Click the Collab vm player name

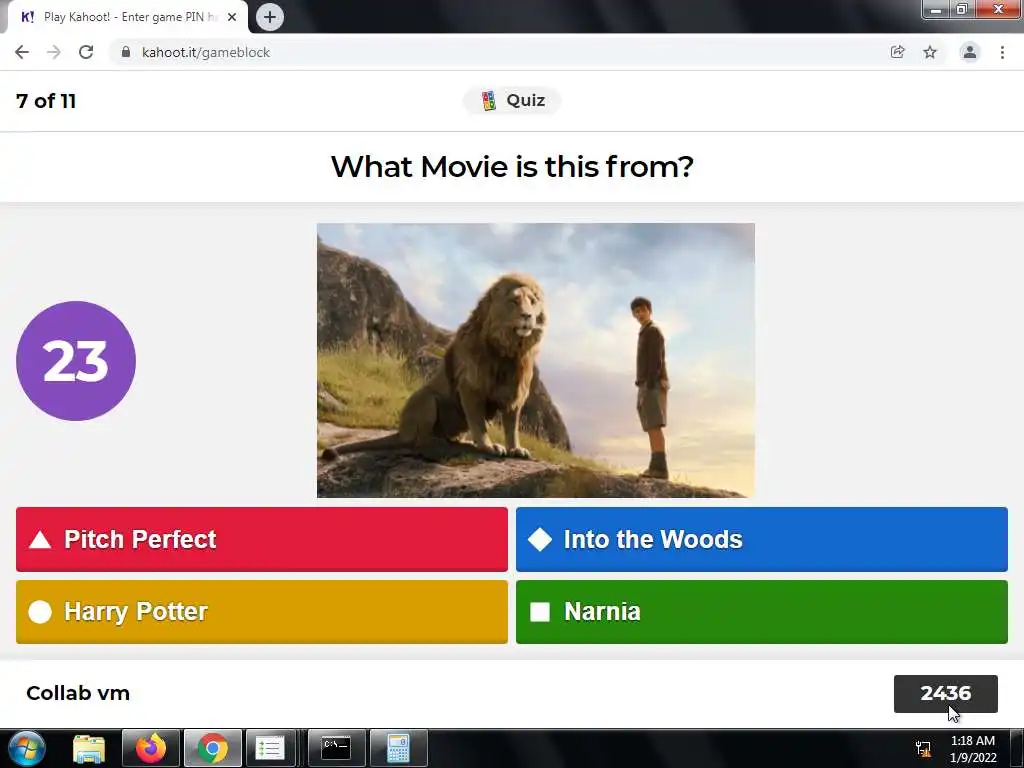(x=78, y=694)
